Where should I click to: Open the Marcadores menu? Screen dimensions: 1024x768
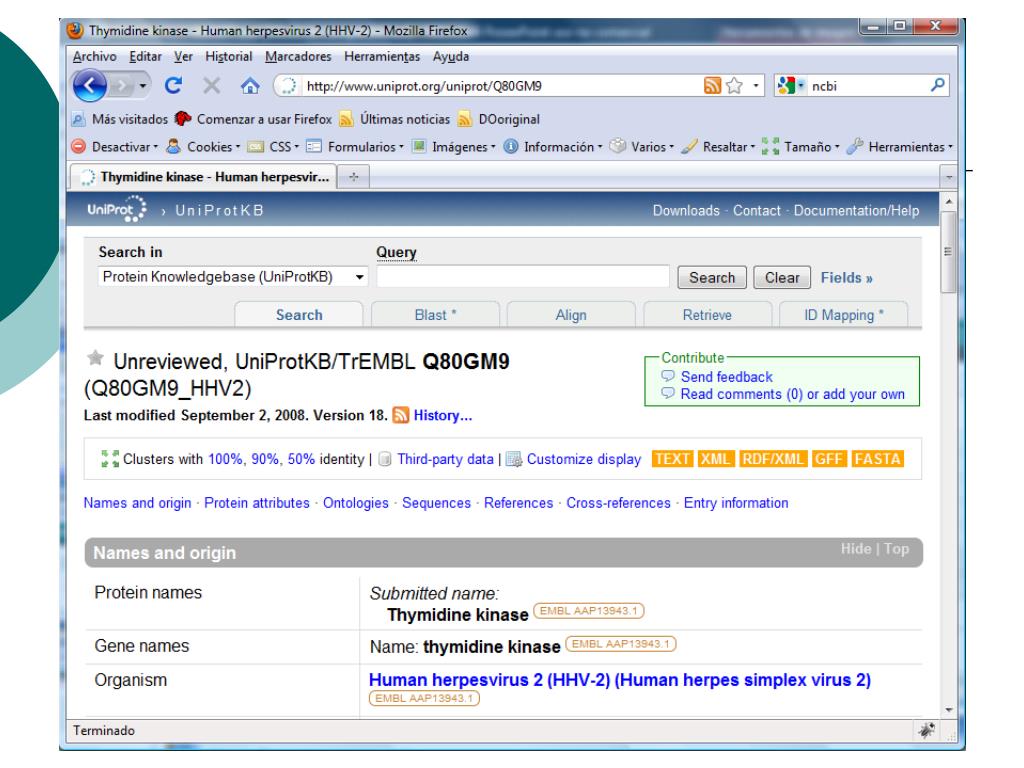(x=300, y=54)
